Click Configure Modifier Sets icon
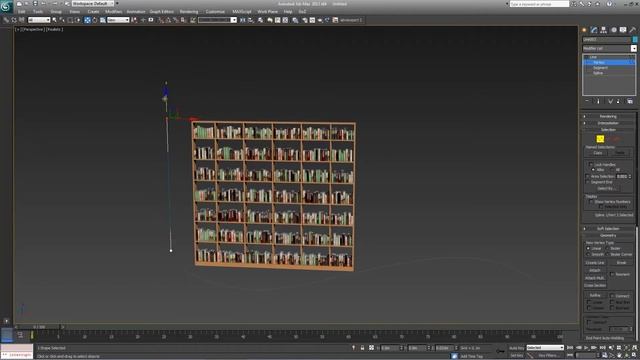Viewport: 640px width, 360px height. pos(630,101)
